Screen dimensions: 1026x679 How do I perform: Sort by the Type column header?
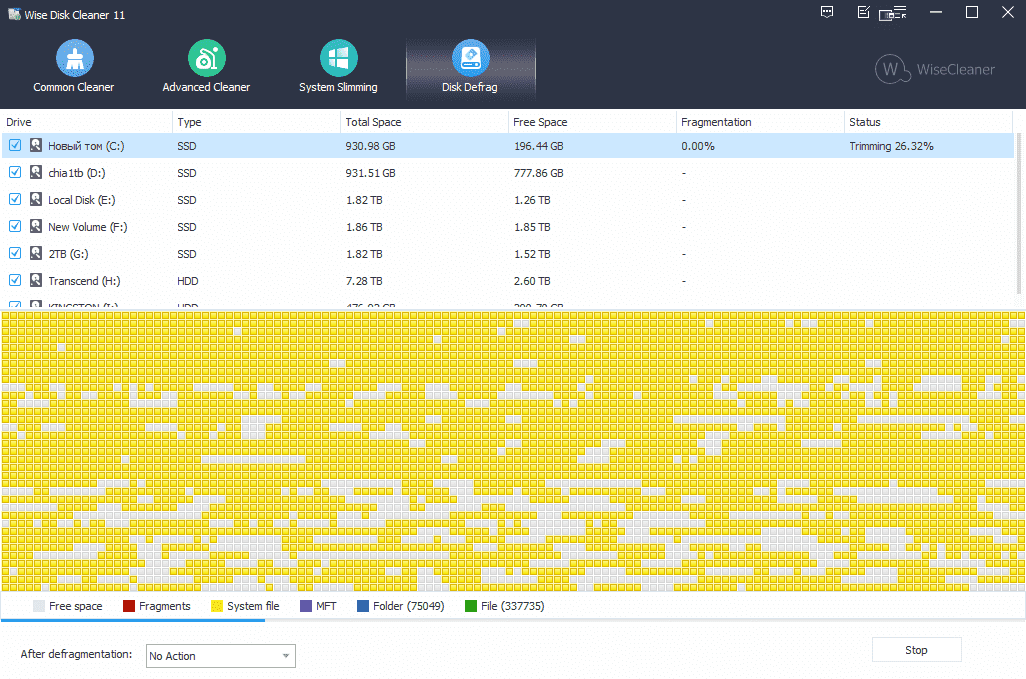(x=256, y=122)
